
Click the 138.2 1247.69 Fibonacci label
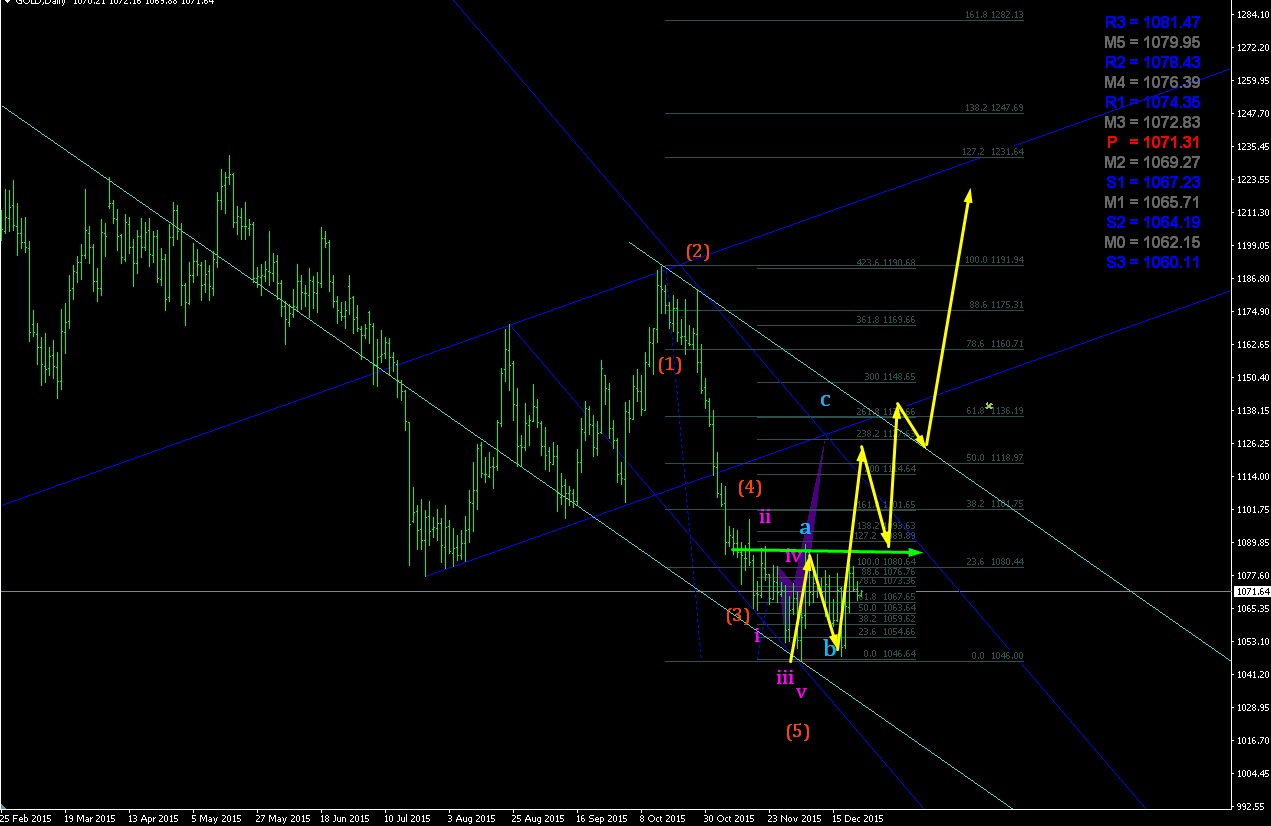tap(994, 107)
